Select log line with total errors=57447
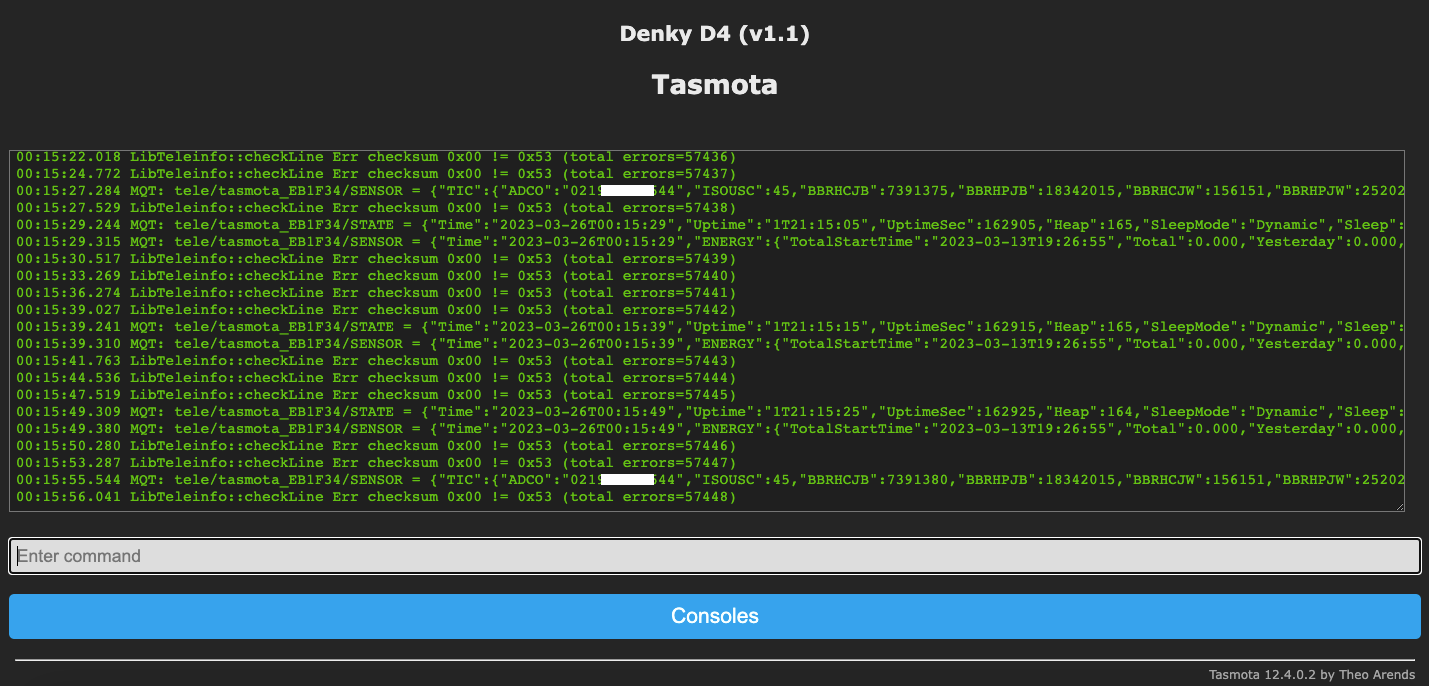 click(376, 463)
